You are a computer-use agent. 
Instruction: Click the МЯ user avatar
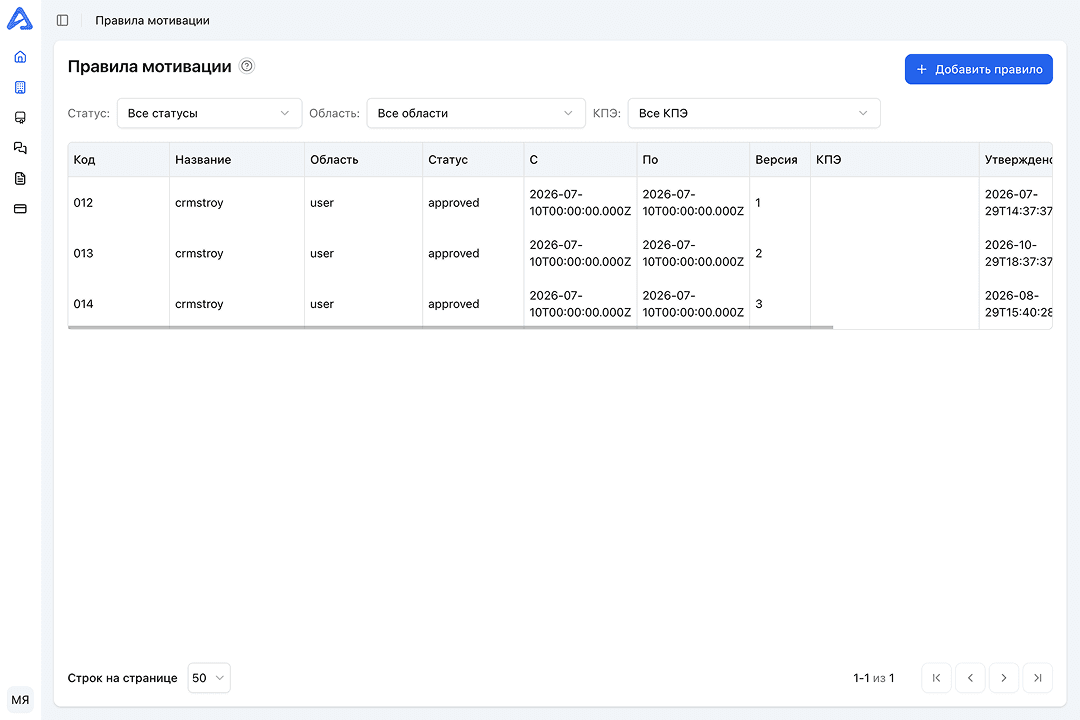(x=20, y=700)
